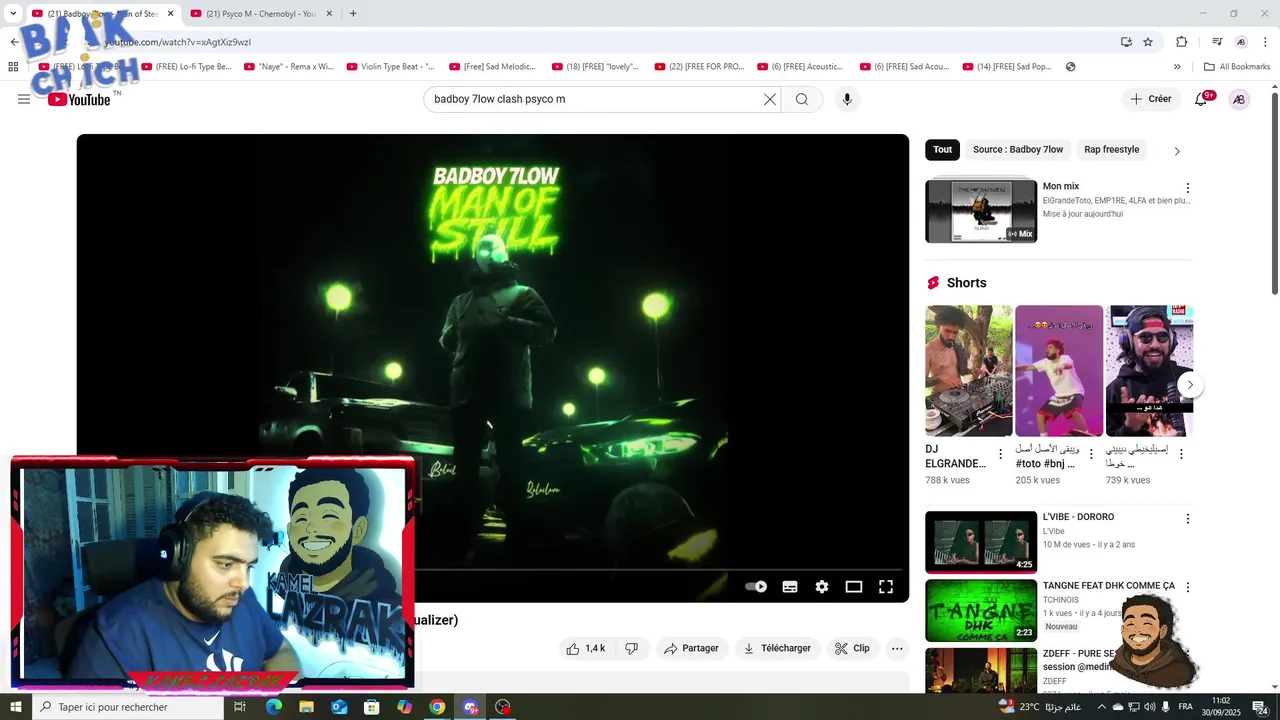Open the Chrome profile avatar
This screenshot has height=720, width=1280.
(1241, 42)
